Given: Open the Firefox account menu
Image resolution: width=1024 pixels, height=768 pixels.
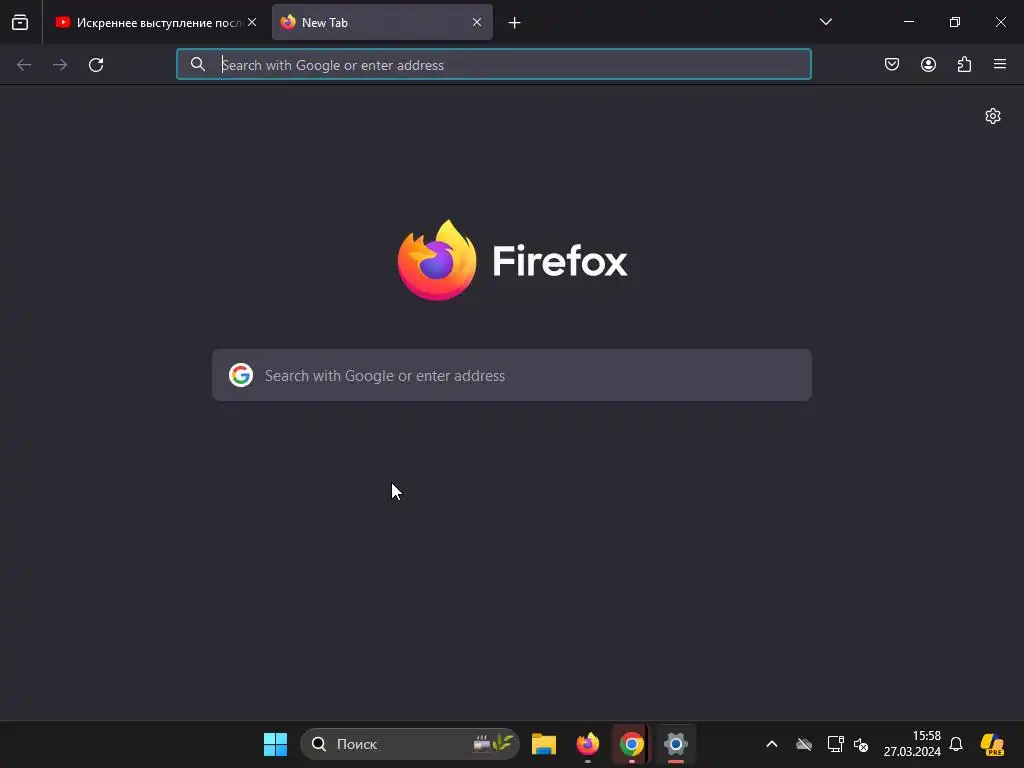Looking at the screenshot, I should click(928, 64).
